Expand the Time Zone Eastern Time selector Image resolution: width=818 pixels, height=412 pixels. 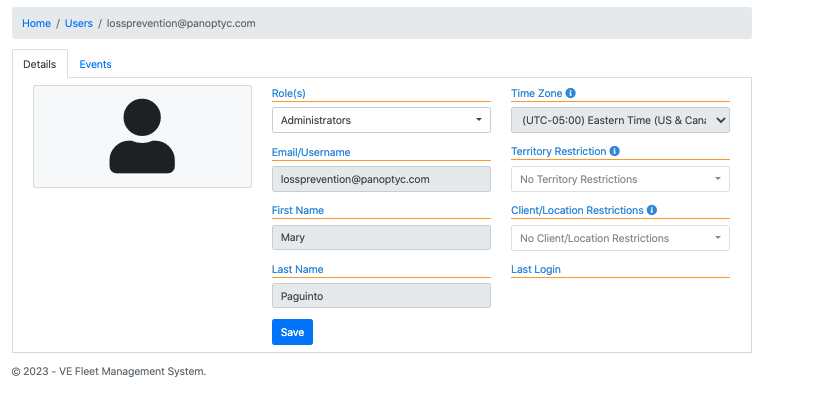pos(620,120)
